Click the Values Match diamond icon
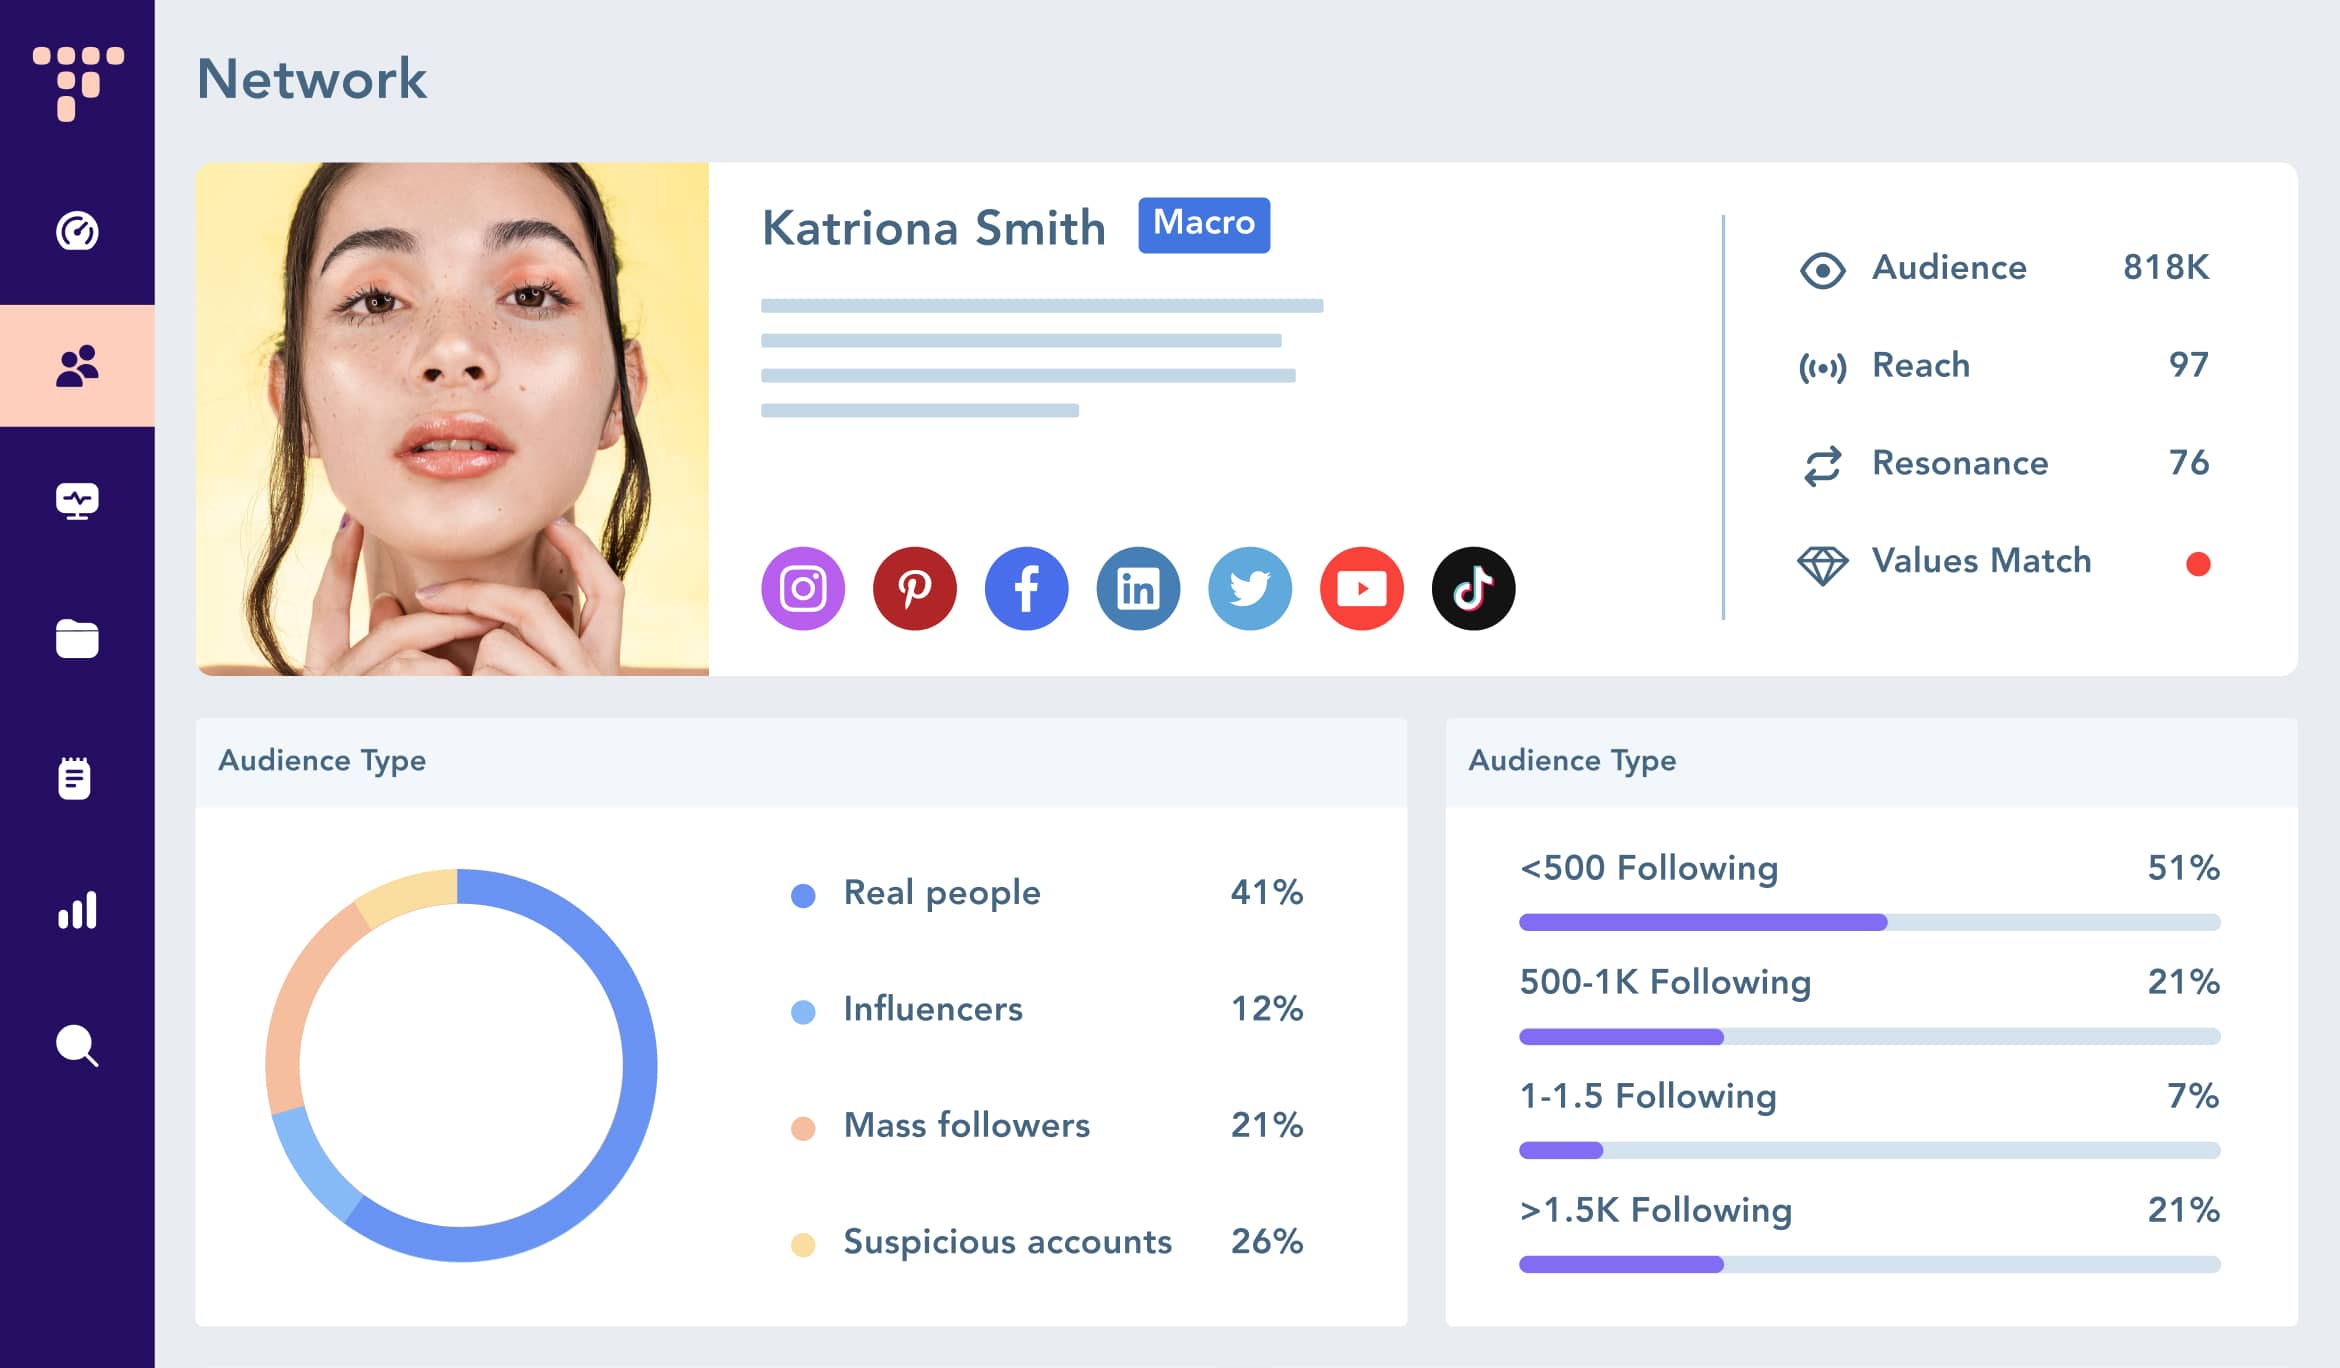2340x1368 pixels. [1822, 565]
